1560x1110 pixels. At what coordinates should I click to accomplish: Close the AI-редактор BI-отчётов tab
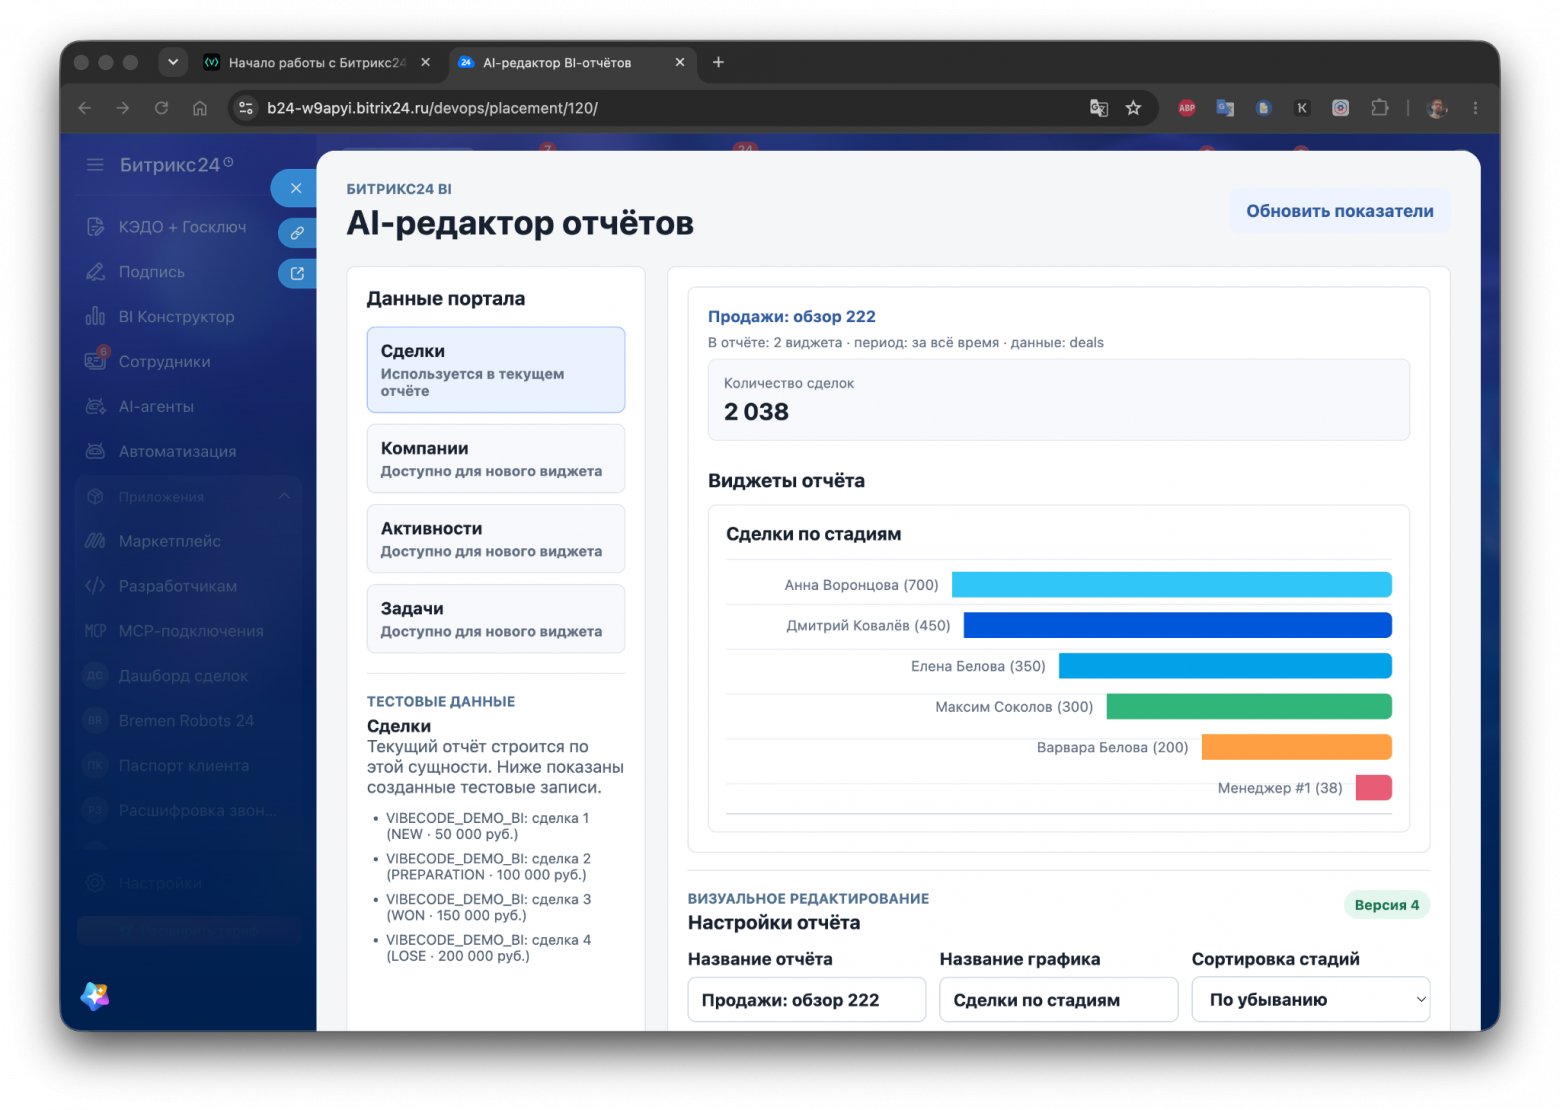point(680,62)
